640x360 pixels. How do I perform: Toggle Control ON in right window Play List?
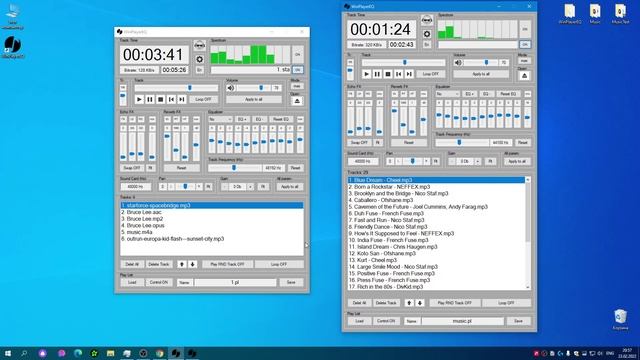(x=386, y=321)
